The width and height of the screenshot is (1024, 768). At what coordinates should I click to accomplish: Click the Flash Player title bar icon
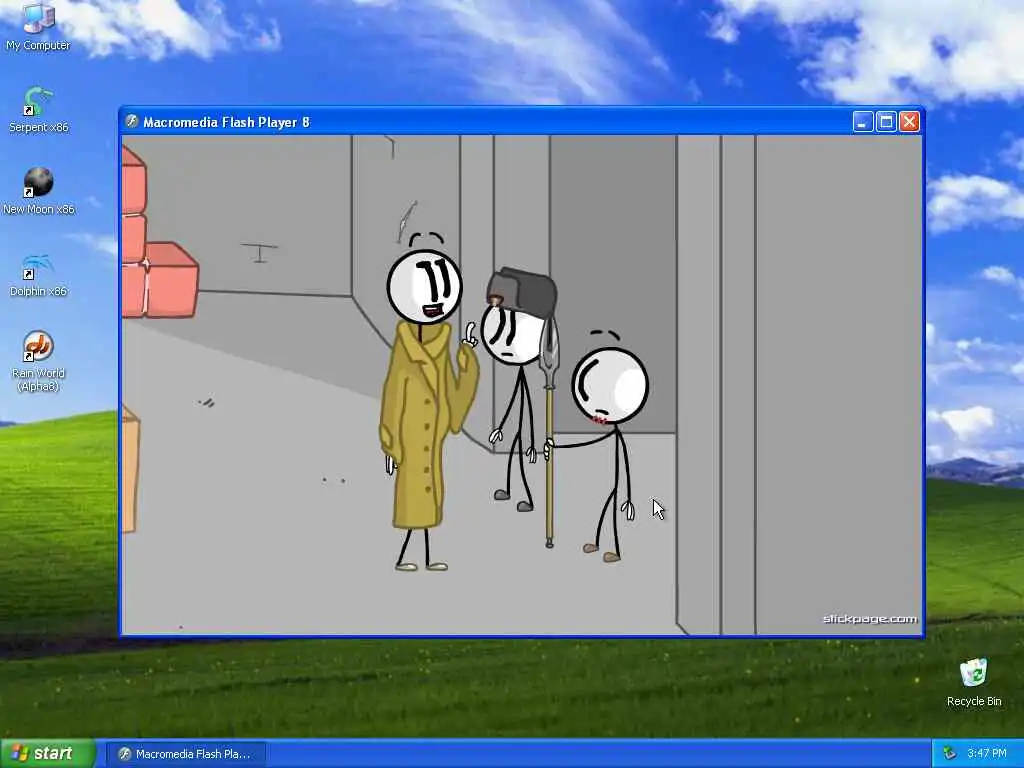pyautogui.click(x=132, y=121)
